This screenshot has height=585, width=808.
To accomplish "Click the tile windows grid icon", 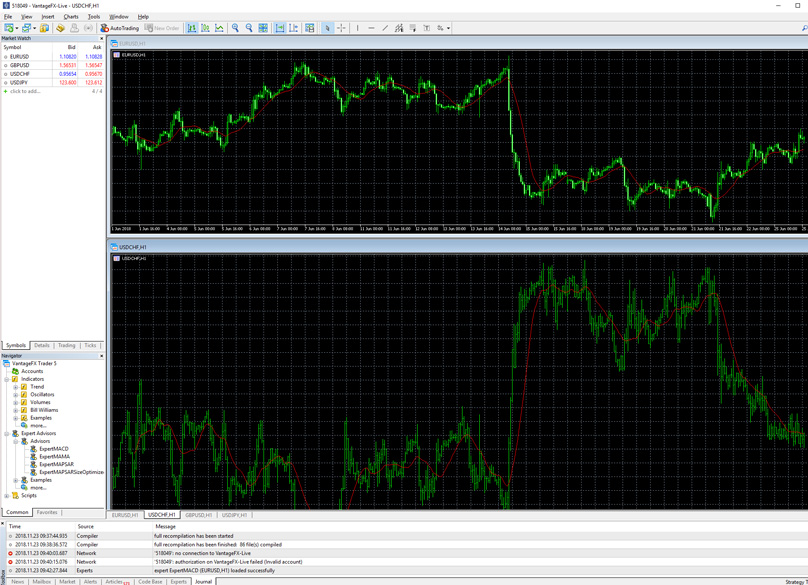I will click(263, 28).
